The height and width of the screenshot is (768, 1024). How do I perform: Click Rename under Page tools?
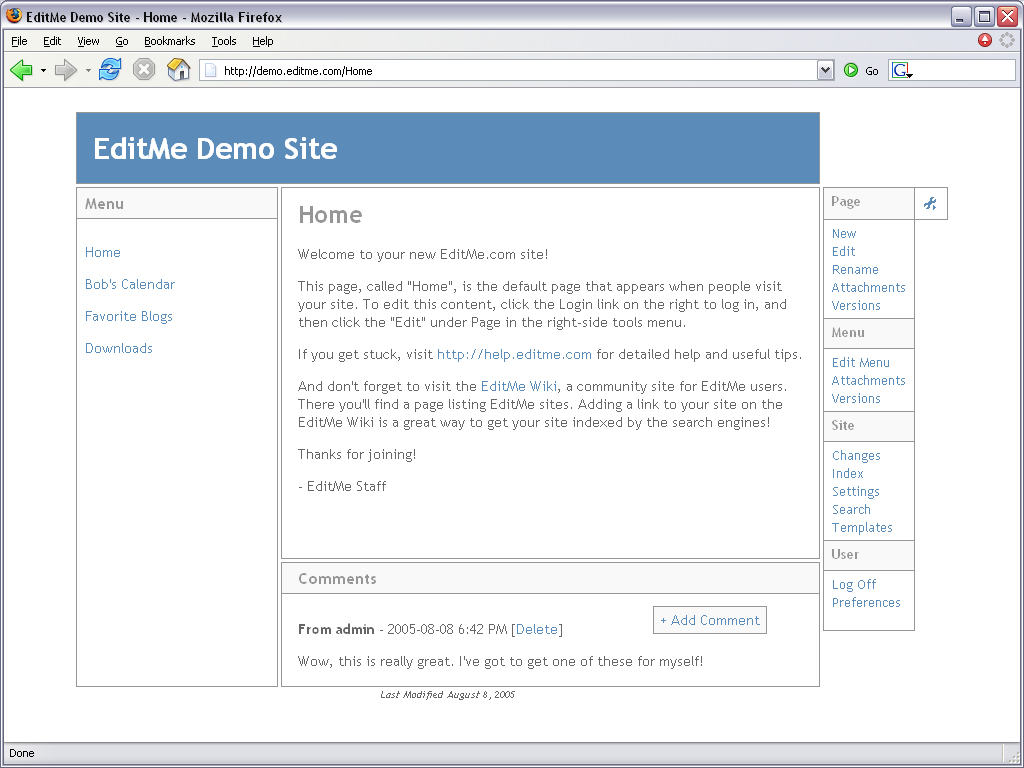coord(855,269)
